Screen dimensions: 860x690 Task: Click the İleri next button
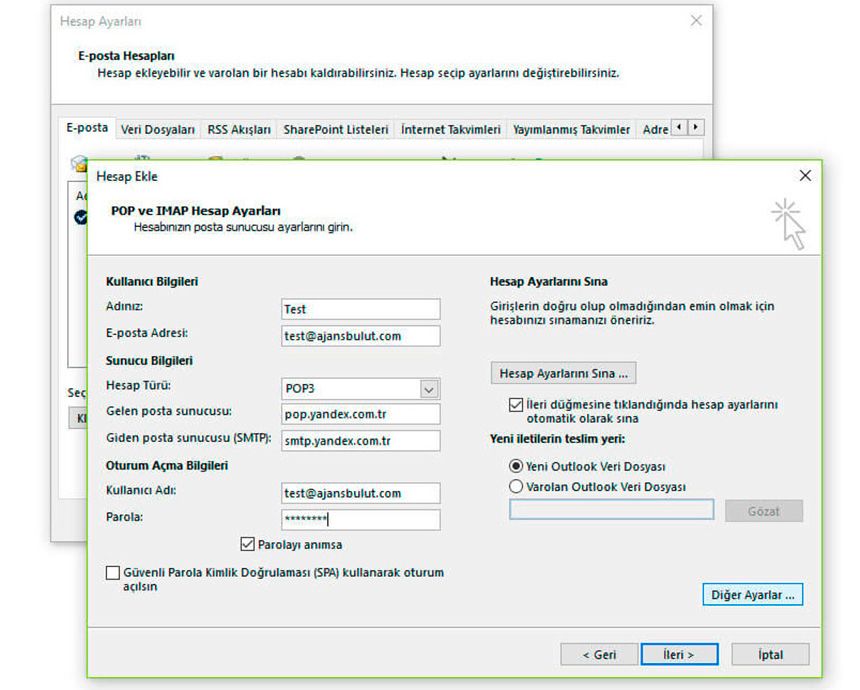[x=679, y=654]
